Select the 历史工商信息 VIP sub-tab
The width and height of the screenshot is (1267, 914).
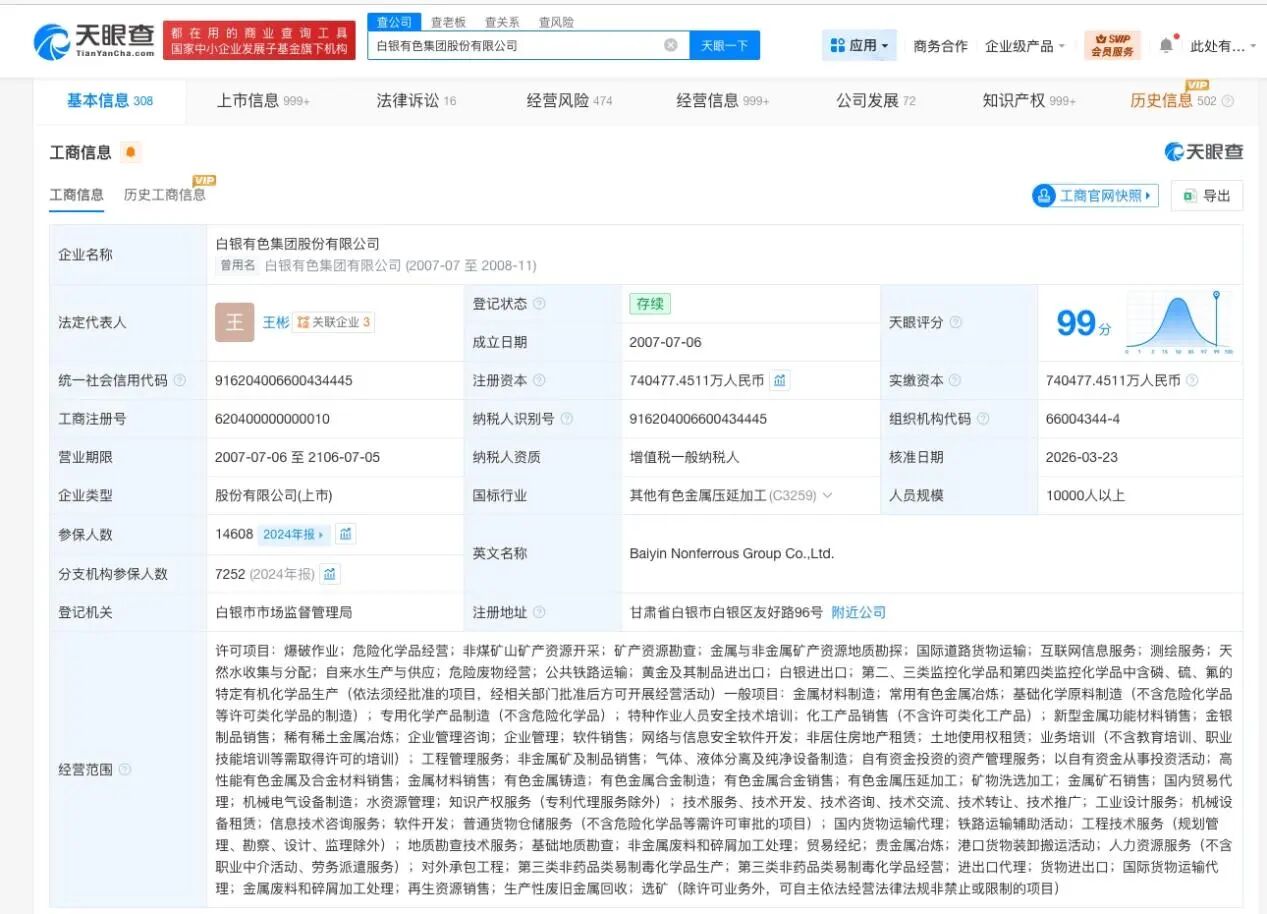point(165,194)
